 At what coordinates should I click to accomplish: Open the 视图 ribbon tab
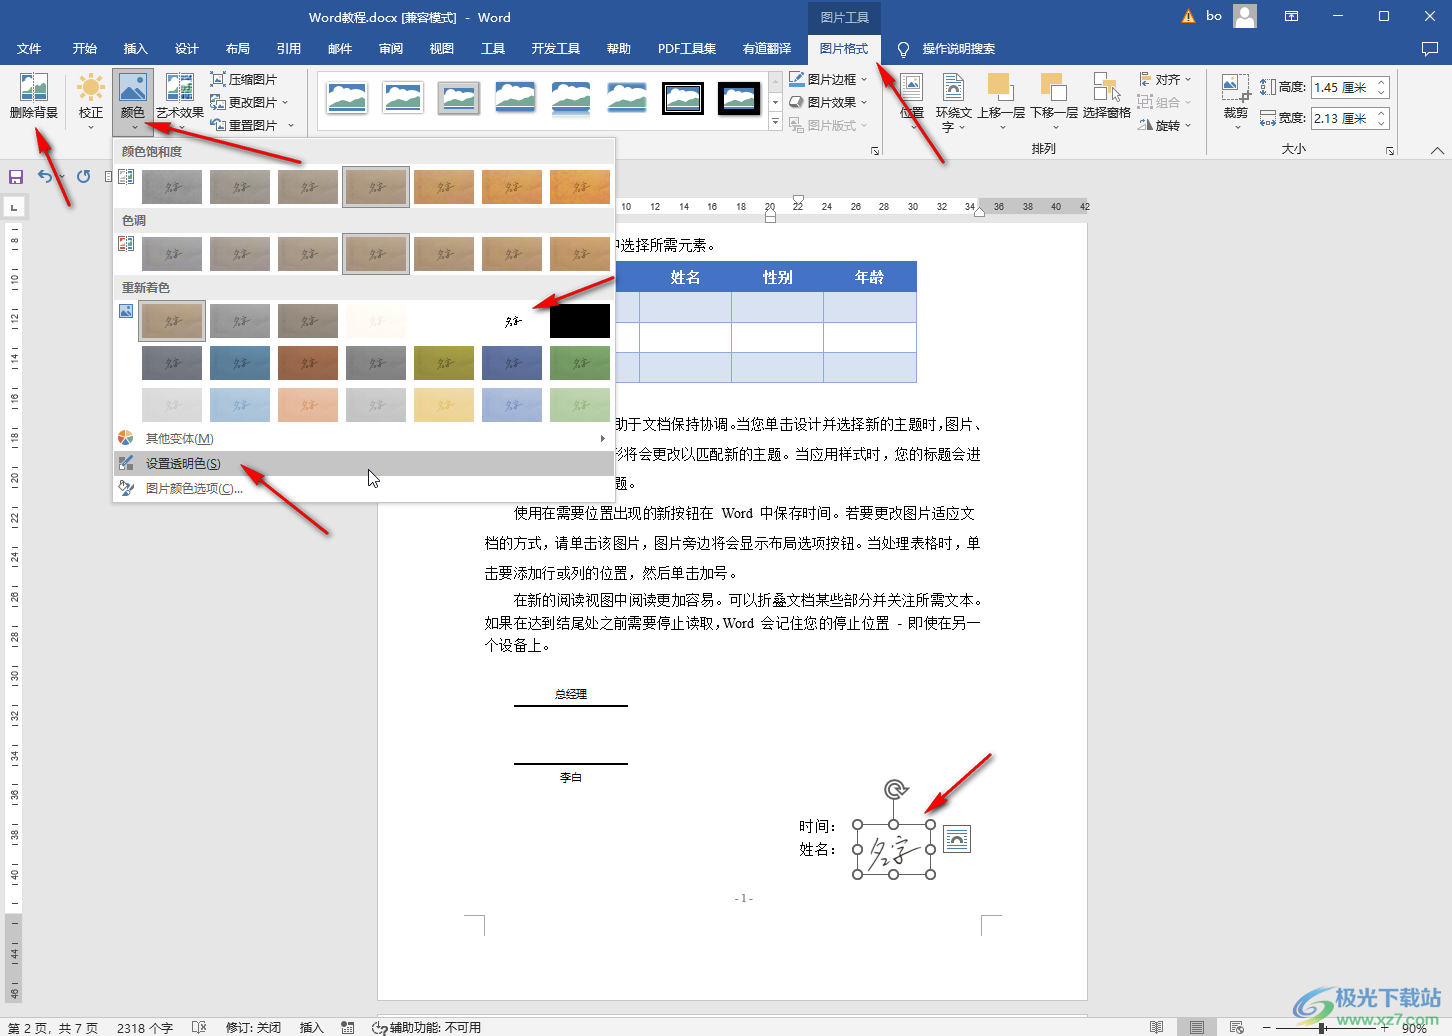[441, 47]
